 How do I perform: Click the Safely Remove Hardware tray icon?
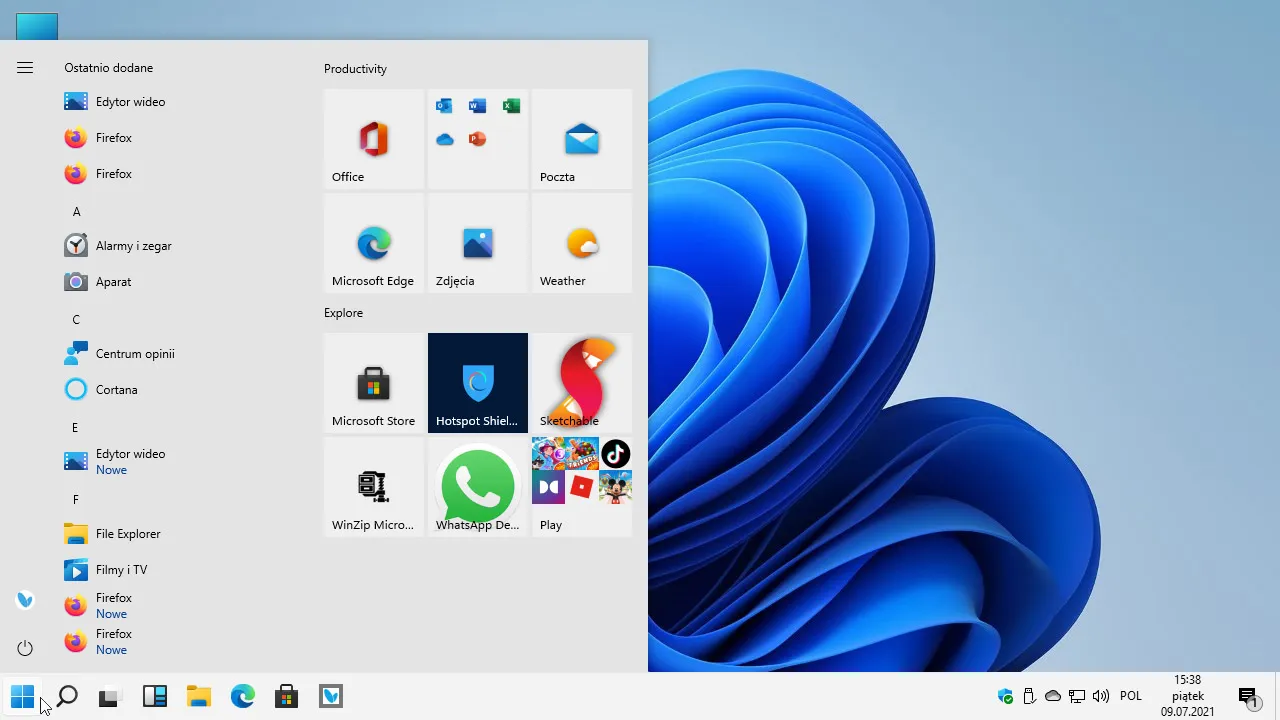[x=1029, y=696]
